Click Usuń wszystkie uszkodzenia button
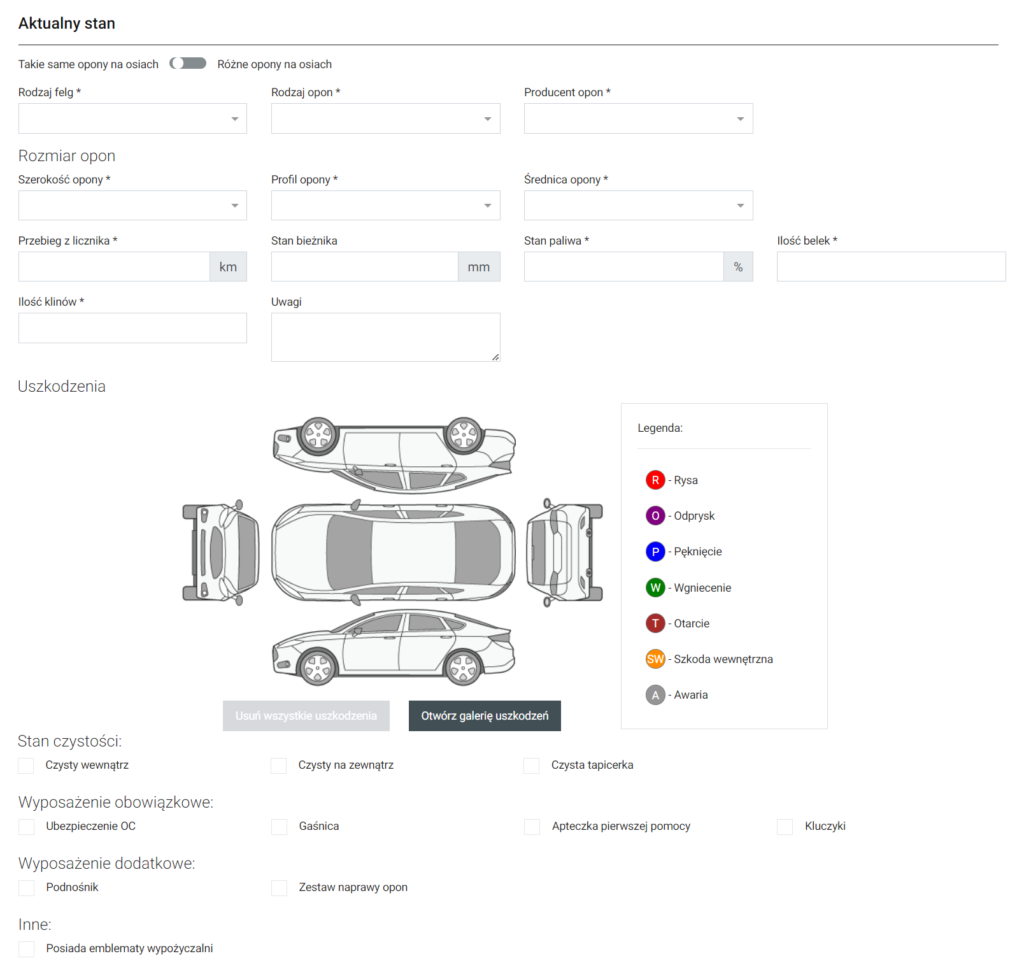This screenshot has height=977, width=1024. pyautogui.click(x=306, y=716)
